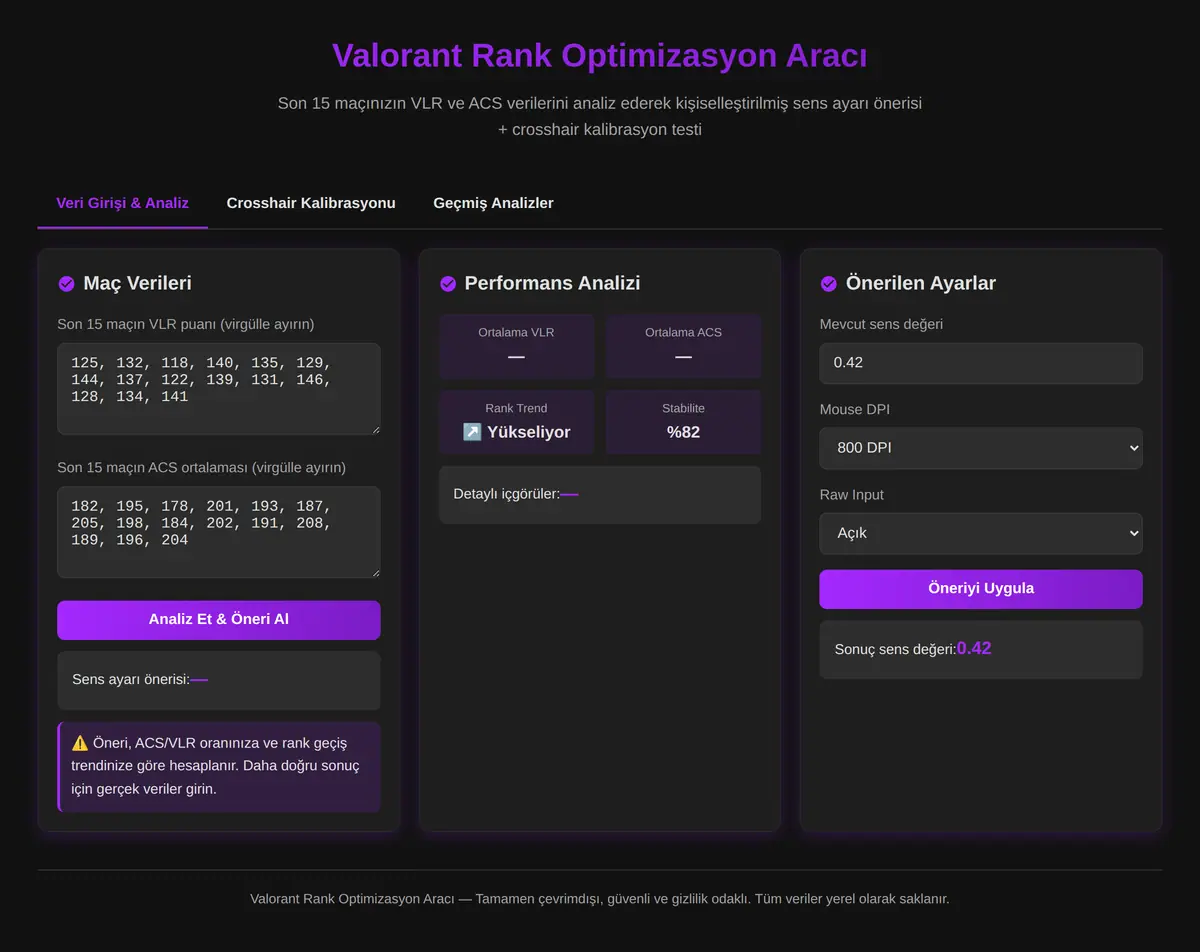Click the checkmark icon beside Önerilen Ayarlar
This screenshot has height=952, width=1200.
click(828, 284)
